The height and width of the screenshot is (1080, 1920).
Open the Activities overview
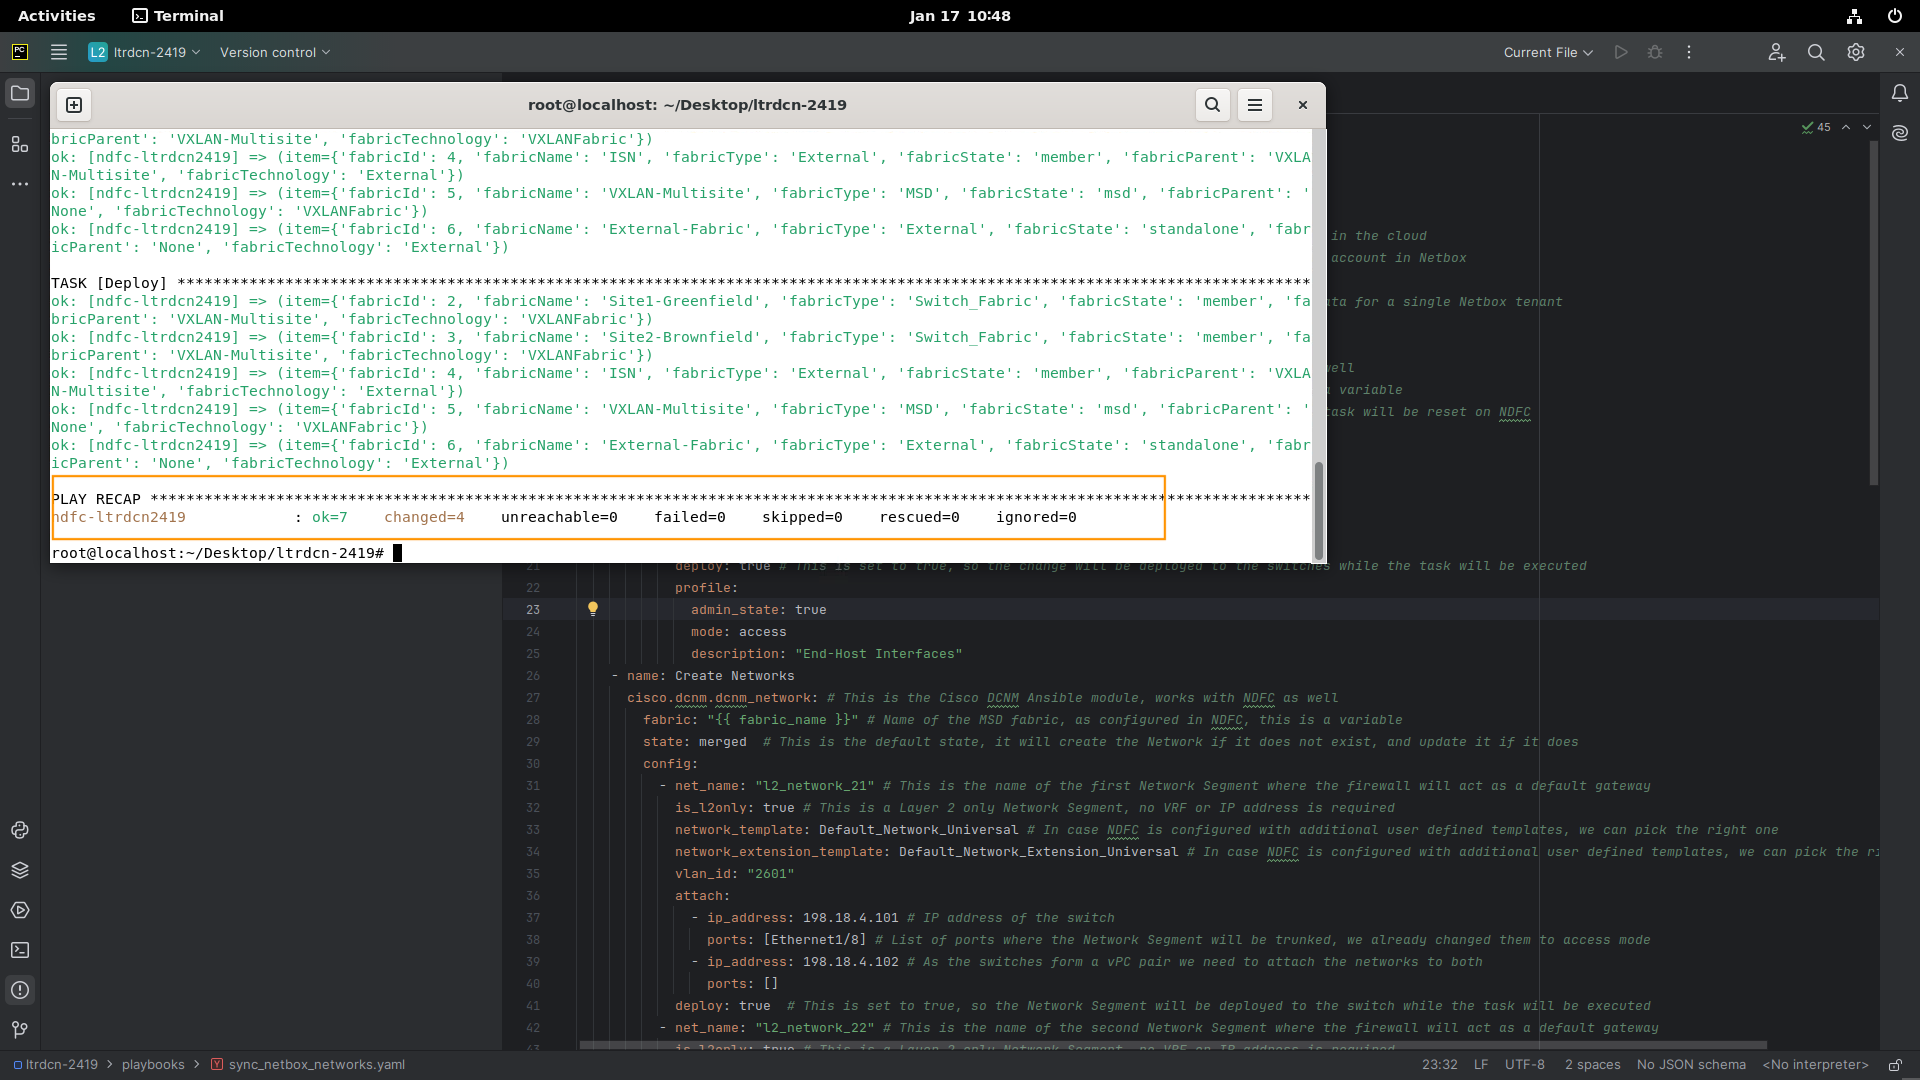point(57,16)
